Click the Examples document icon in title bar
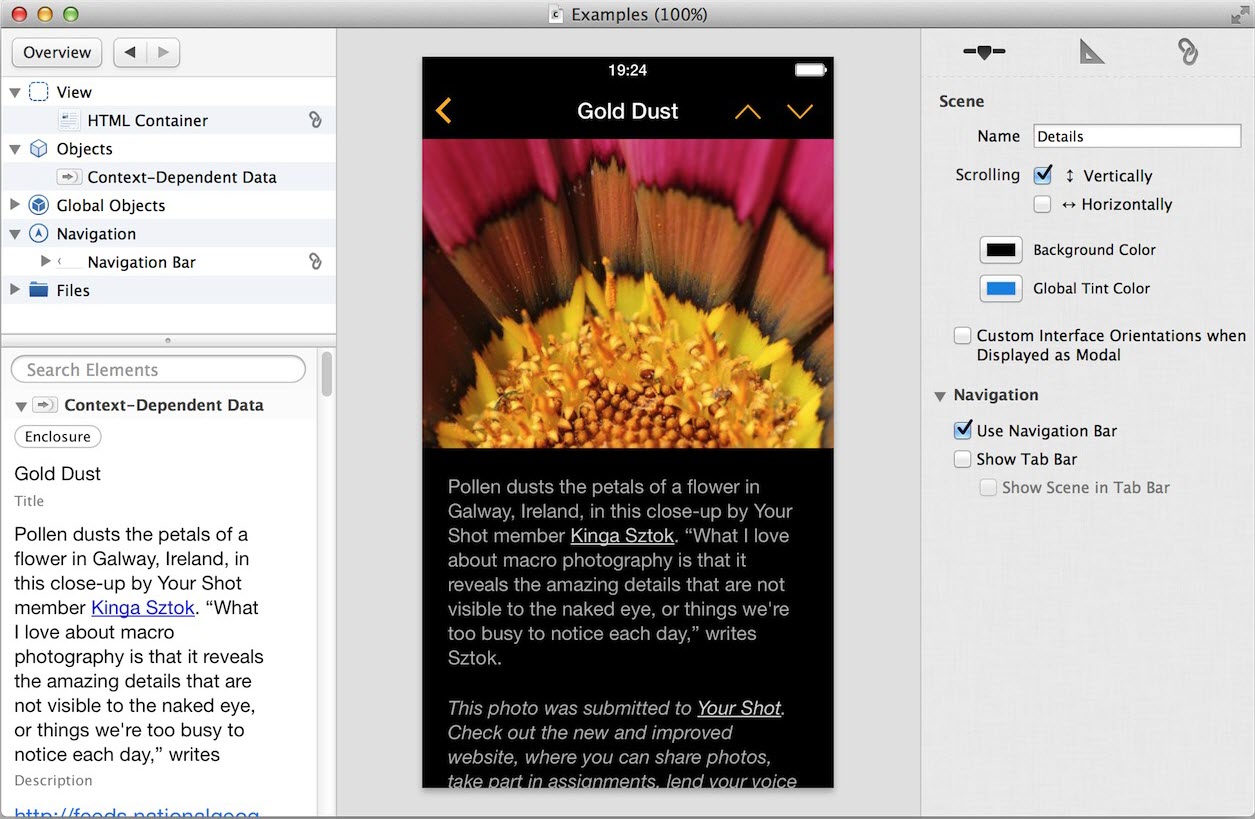 pyautogui.click(x=557, y=14)
